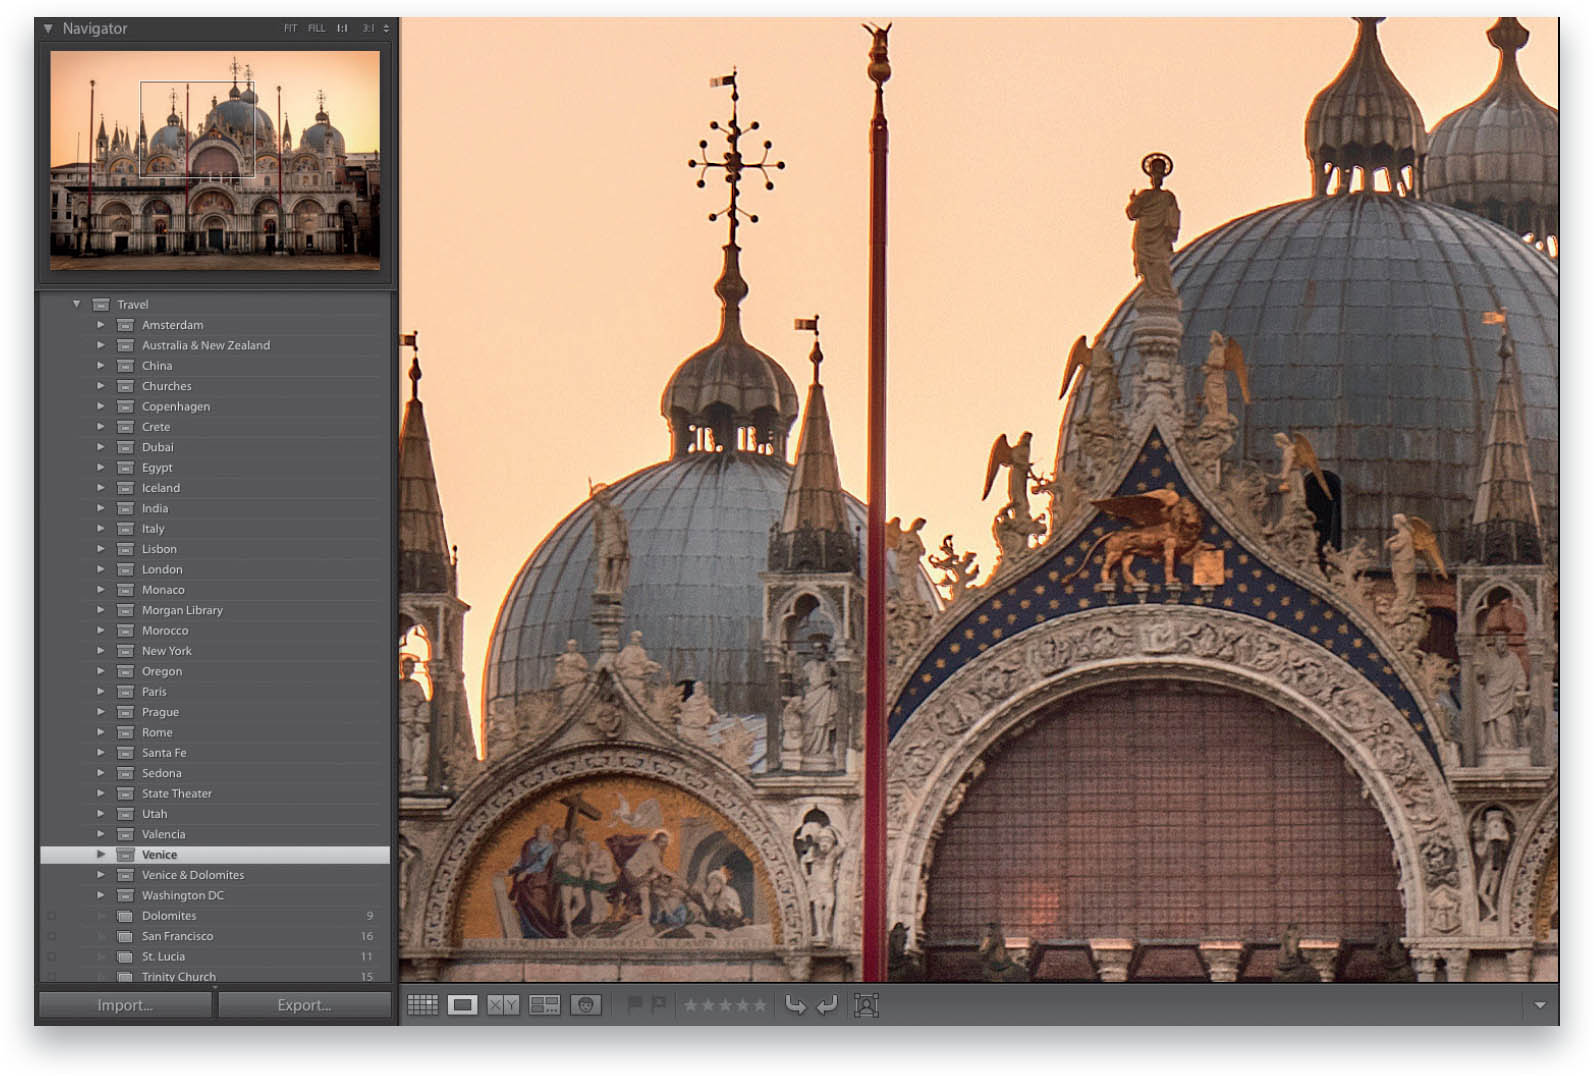The height and width of the screenshot is (1076, 1594).
Task: Collapse the Travel collection set
Action: pos(76,304)
